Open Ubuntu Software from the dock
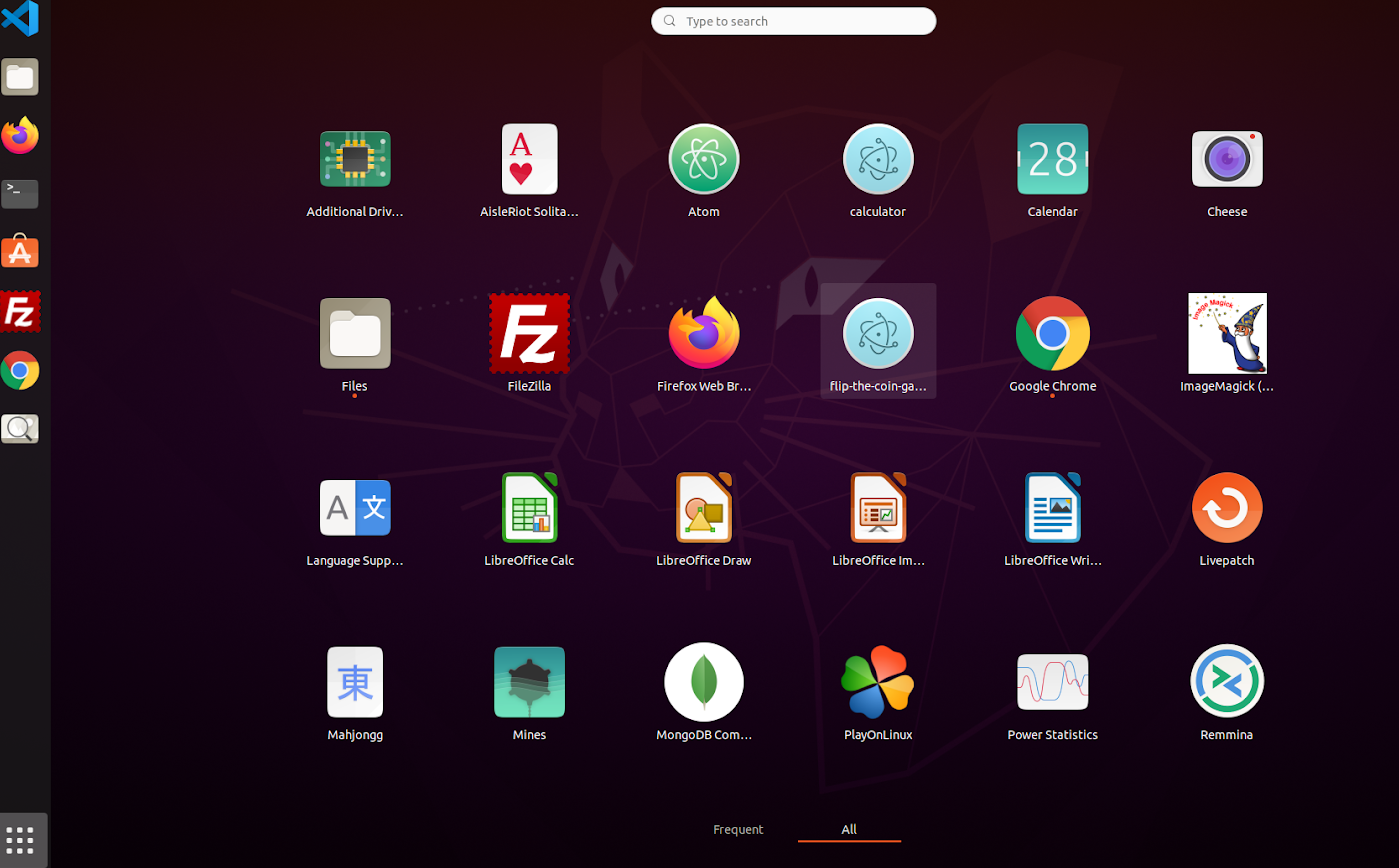Viewport: 1399px width, 868px height. 20,252
